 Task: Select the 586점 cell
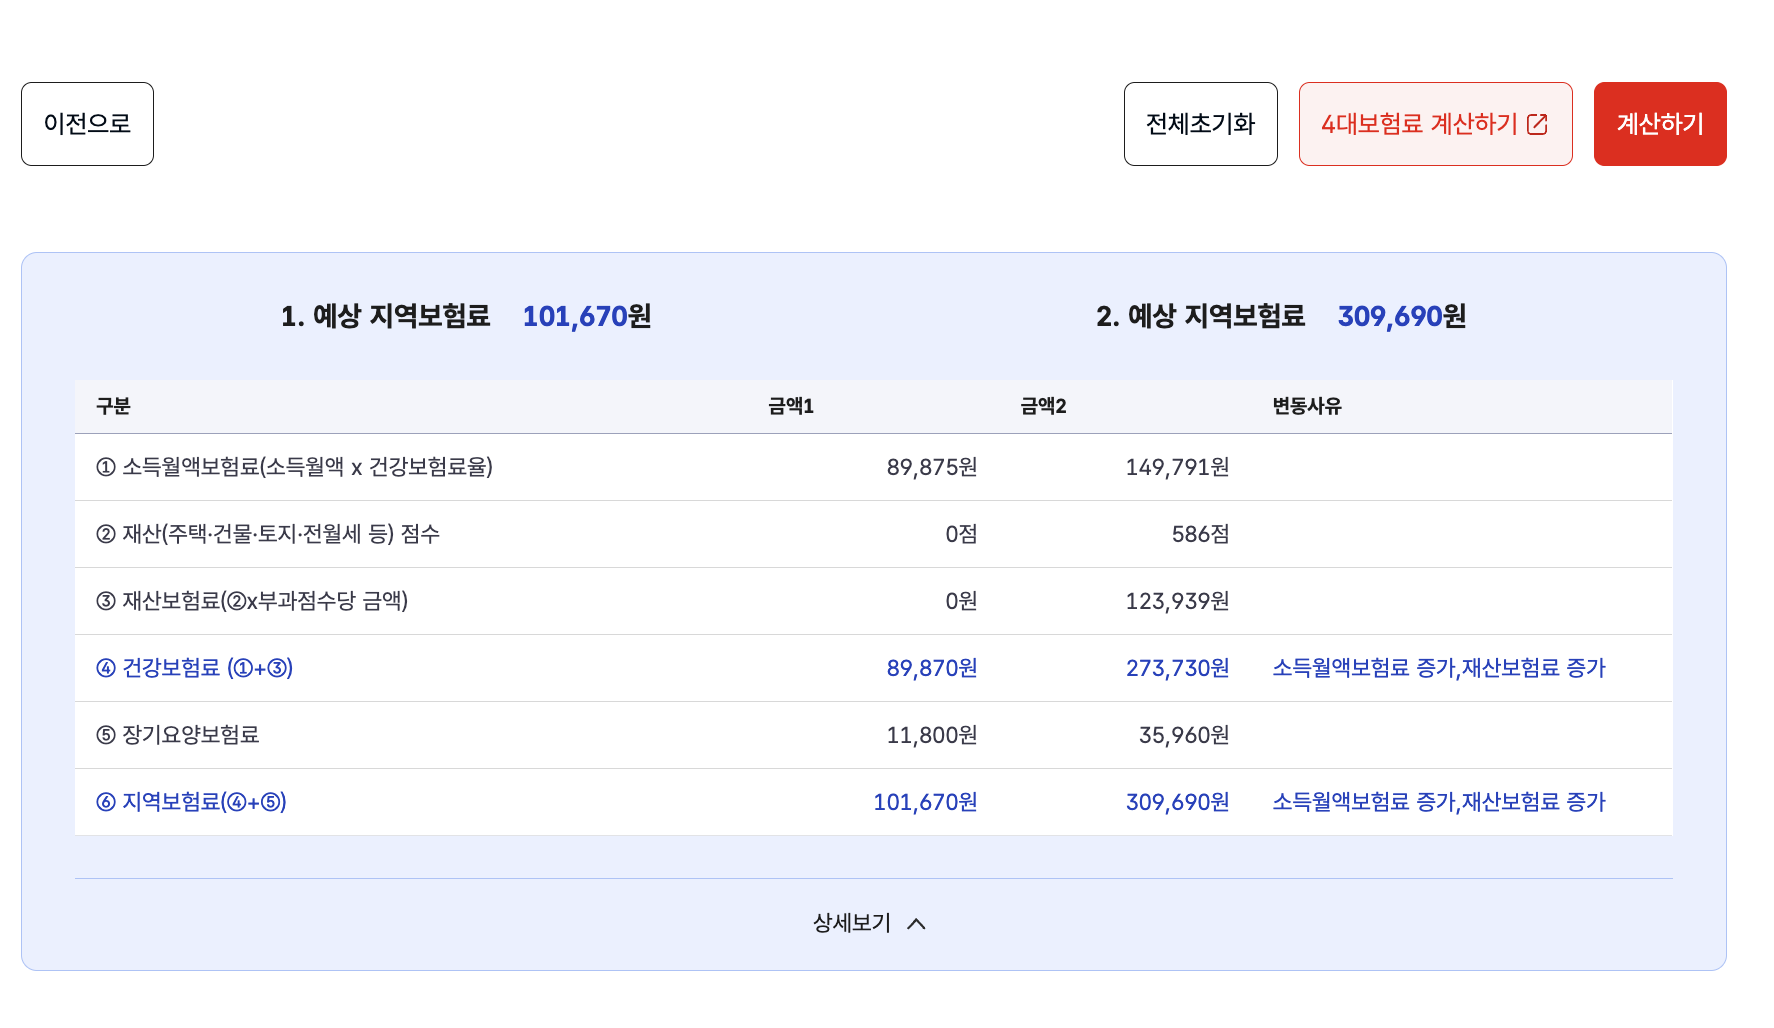[x=1201, y=534]
